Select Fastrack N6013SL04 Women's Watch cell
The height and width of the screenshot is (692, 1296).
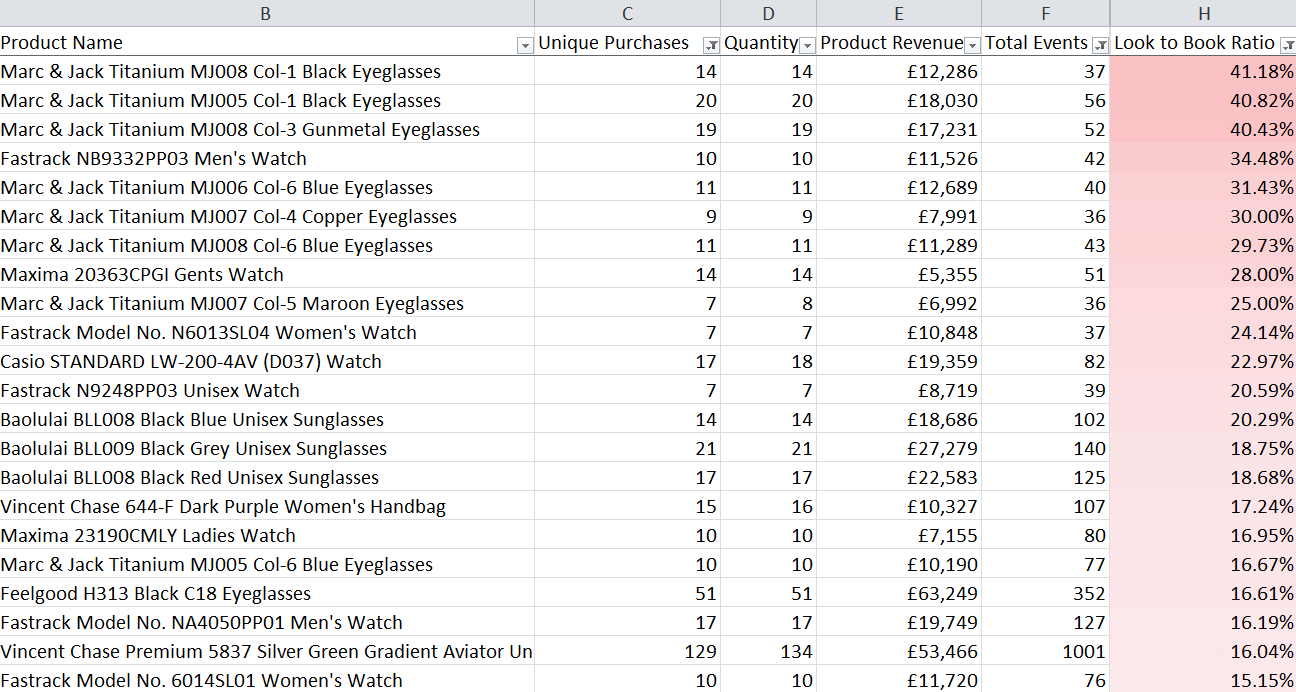pos(267,332)
